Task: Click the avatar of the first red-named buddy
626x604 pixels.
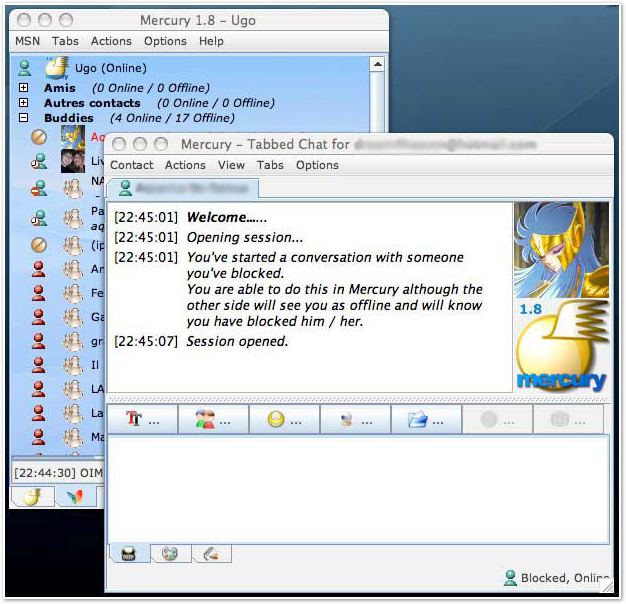Action: [73, 137]
